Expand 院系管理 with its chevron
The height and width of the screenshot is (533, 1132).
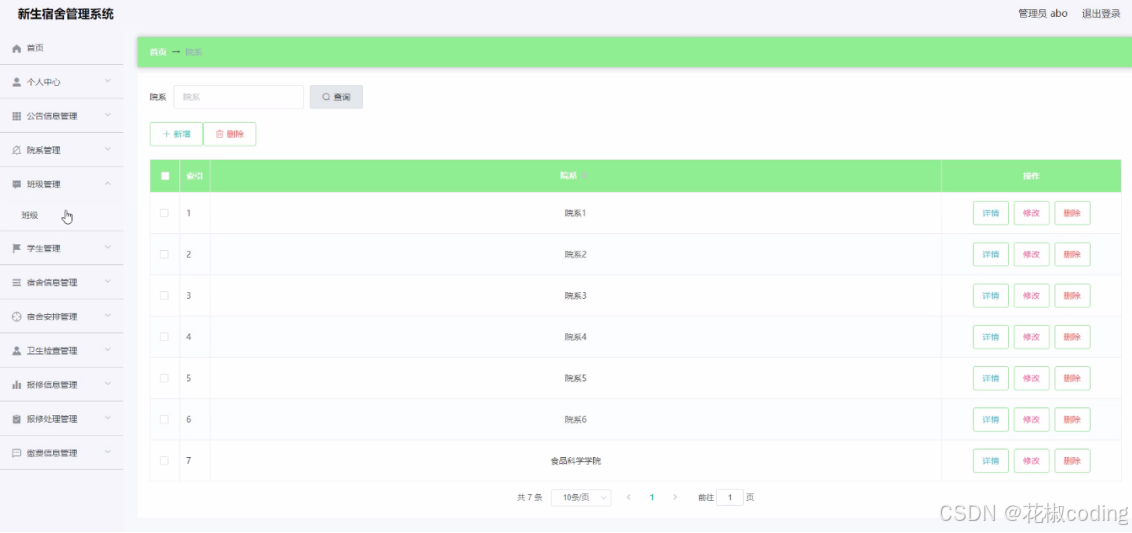[108, 150]
